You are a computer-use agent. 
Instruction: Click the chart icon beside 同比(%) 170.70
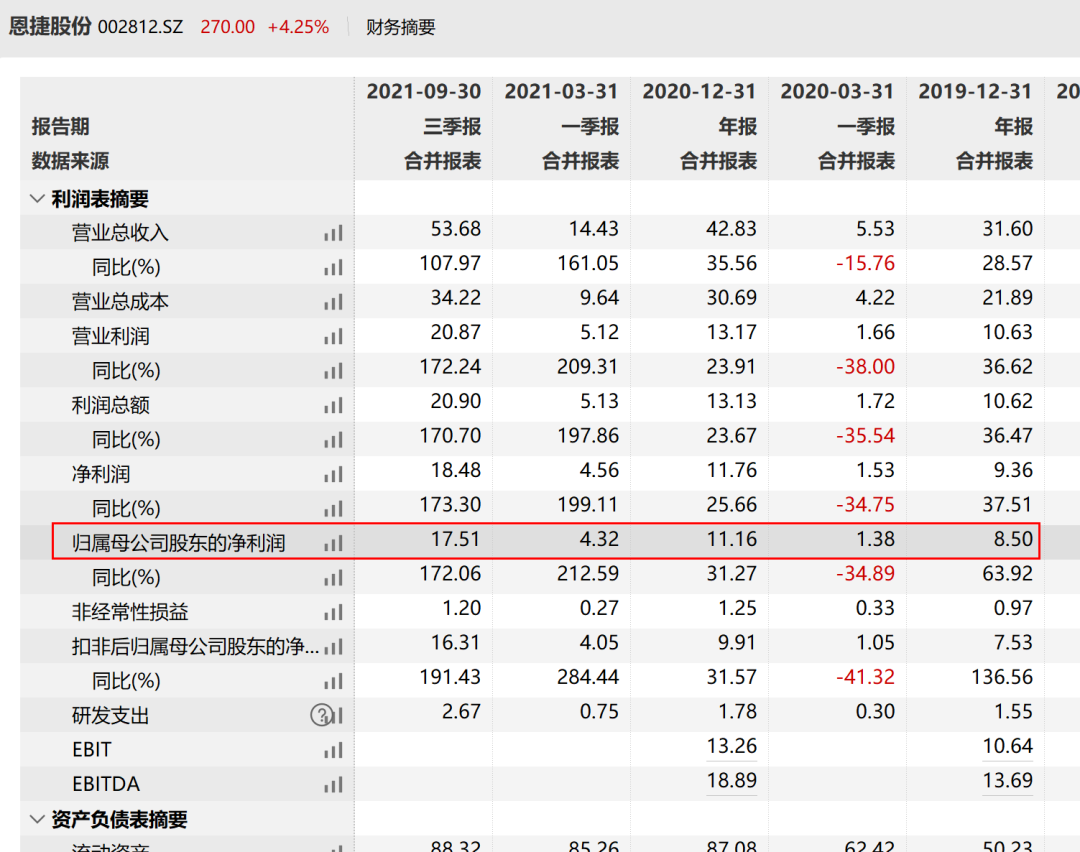(333, 440)
